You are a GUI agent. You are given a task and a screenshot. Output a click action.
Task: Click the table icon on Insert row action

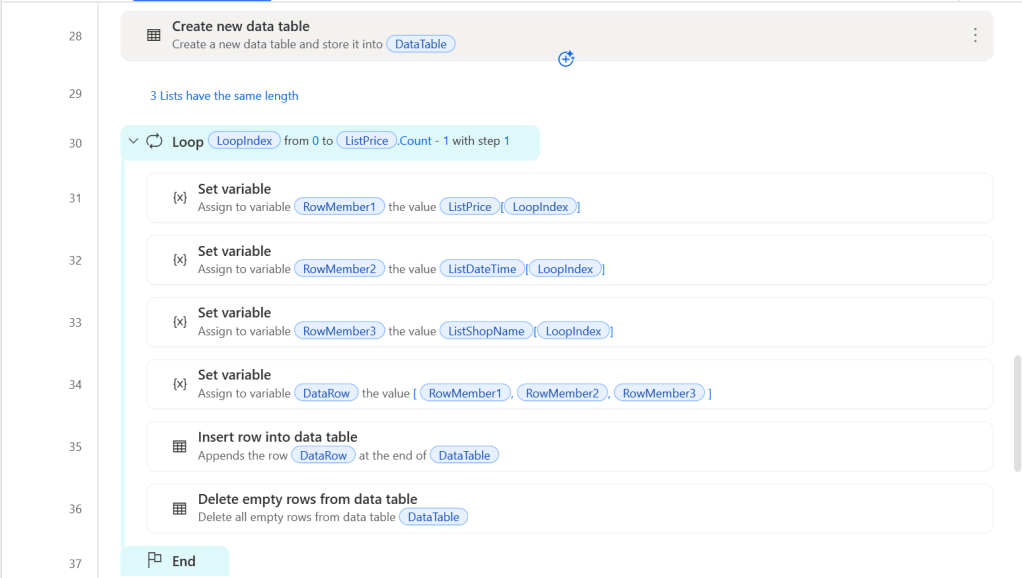(x=180, y=446)
